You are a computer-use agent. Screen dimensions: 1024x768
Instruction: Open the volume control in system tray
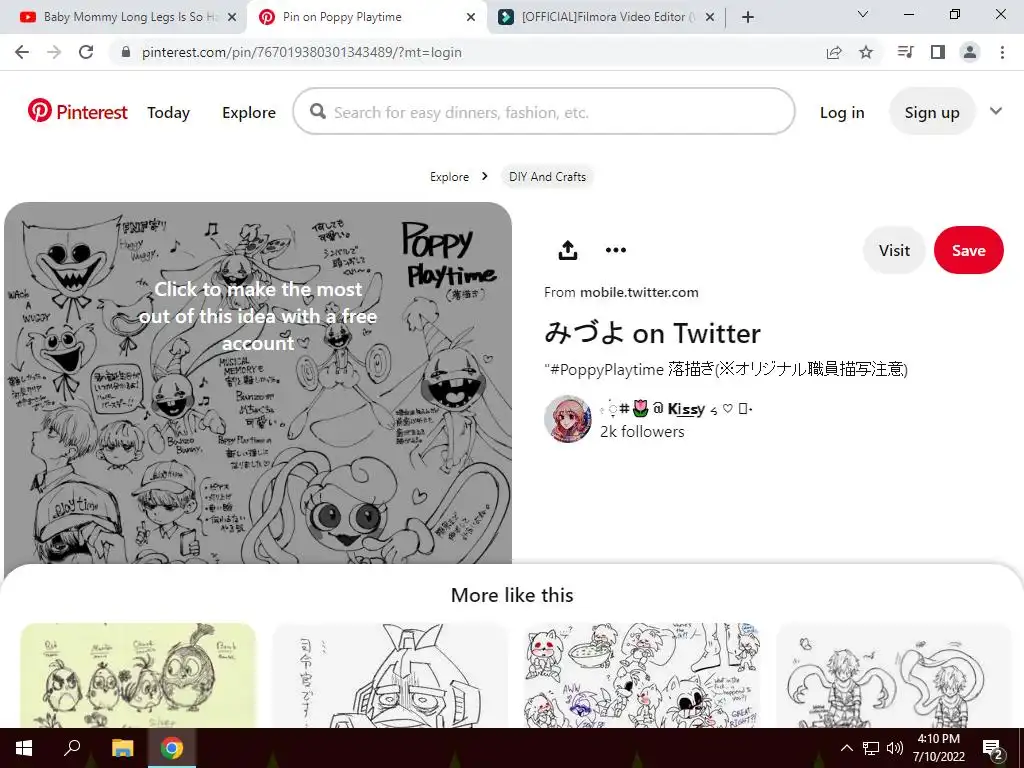point(895,748)
